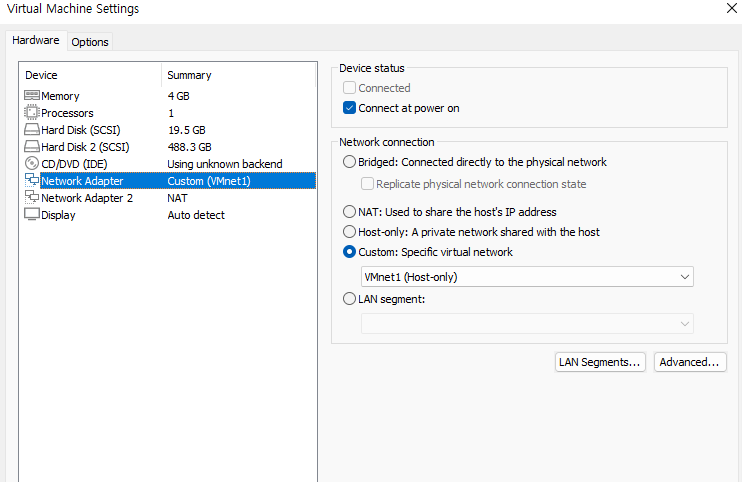Select the Custom specific virtual network option
Viewport: 742px width, 482px height.
point(349,252)
